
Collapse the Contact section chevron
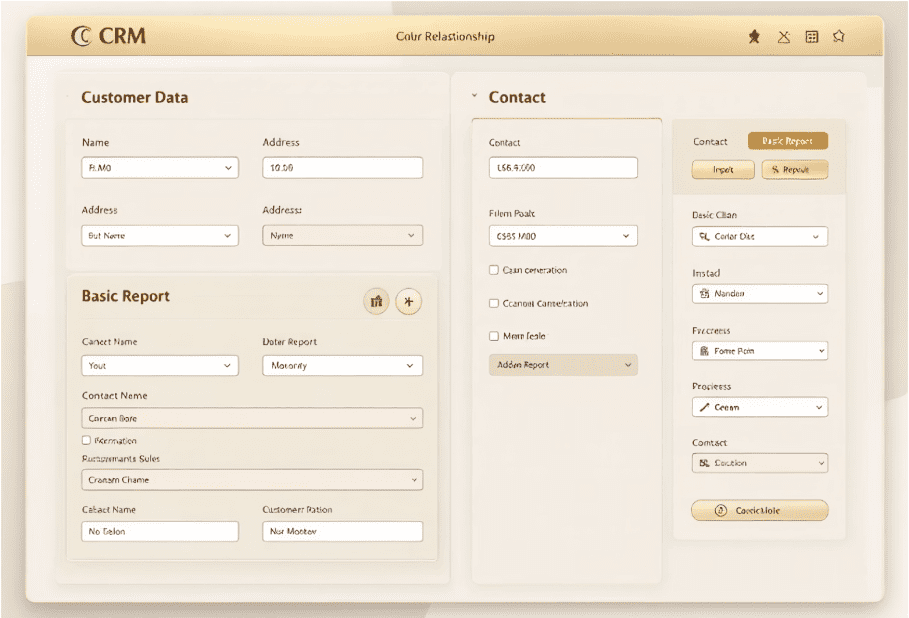click(x=474, y=97)
